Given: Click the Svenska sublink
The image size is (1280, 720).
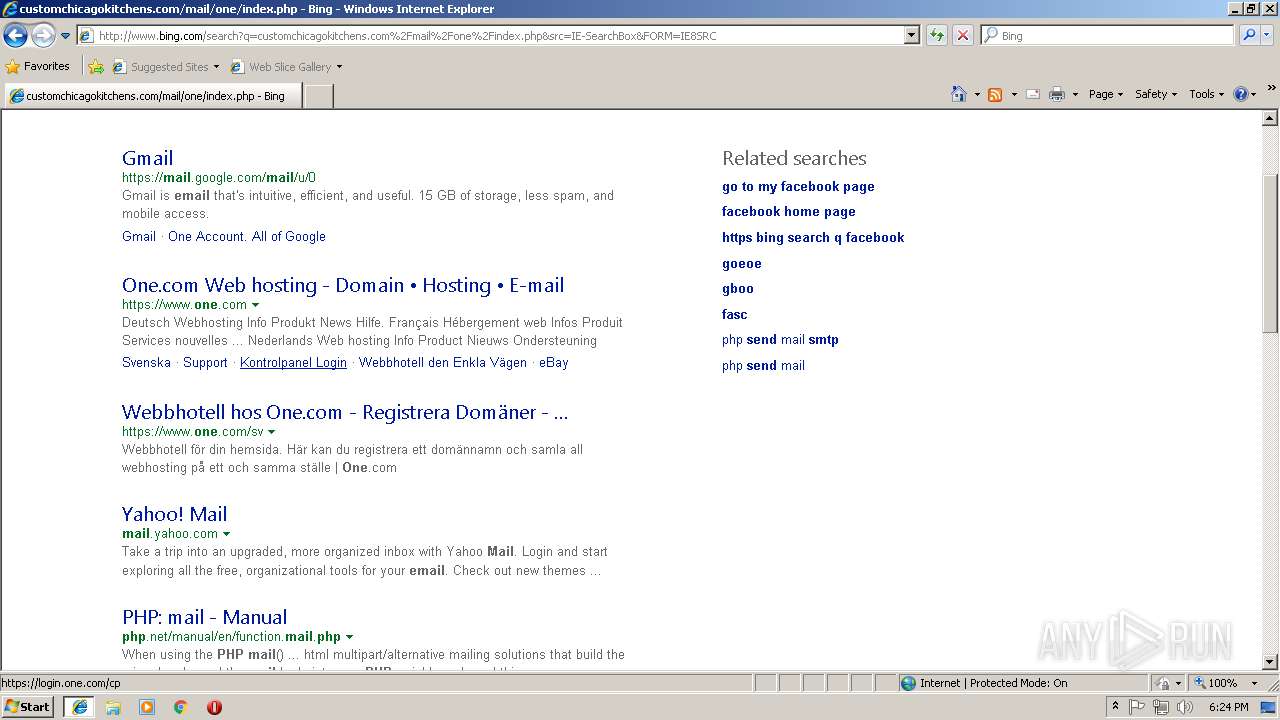Looking at the screenshot, I should tap(146, 363).
